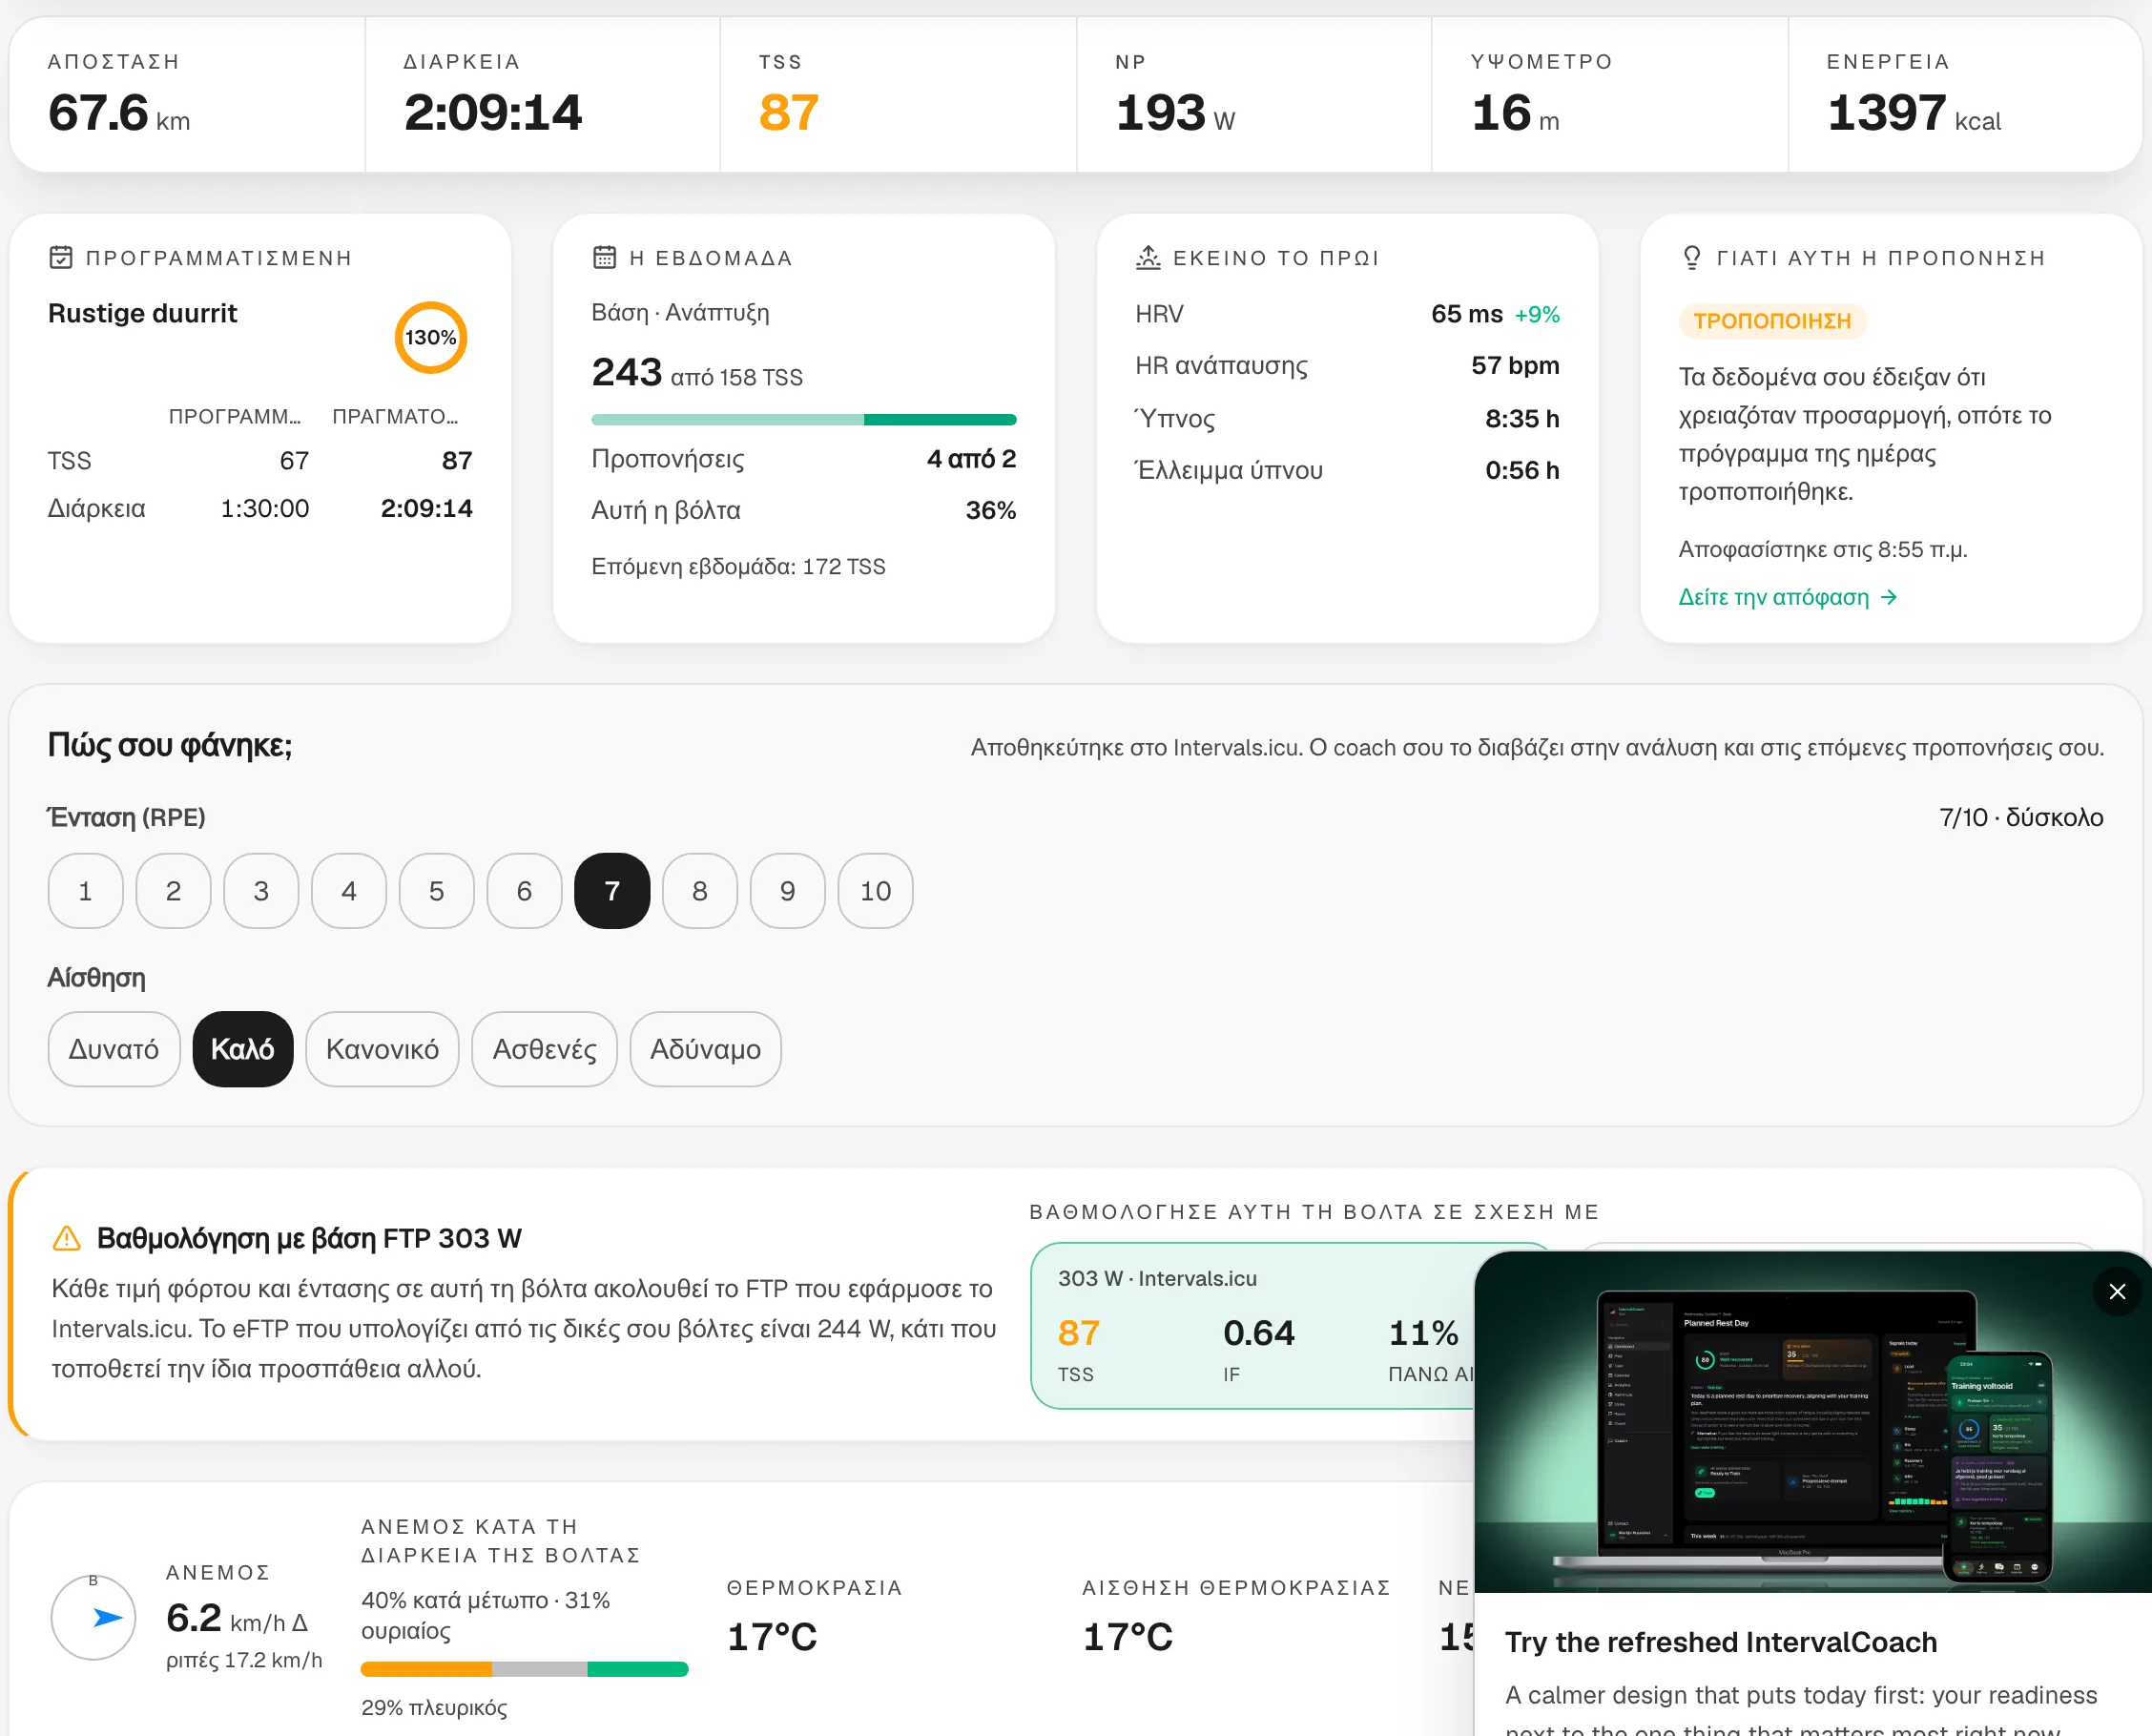Open the Δείτε την απόφαση link
This screenshot has height=1736, width=2152.
click(1788, 597)
